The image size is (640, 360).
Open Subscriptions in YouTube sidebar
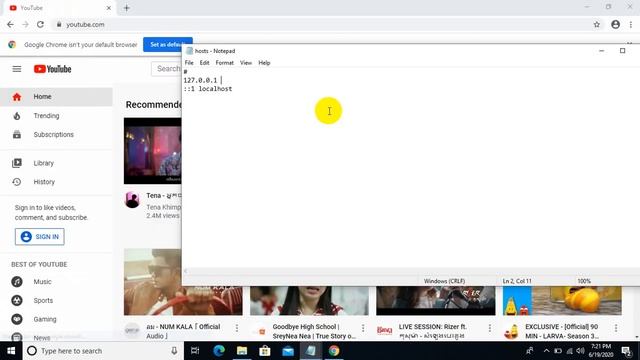tap(56, 135)
